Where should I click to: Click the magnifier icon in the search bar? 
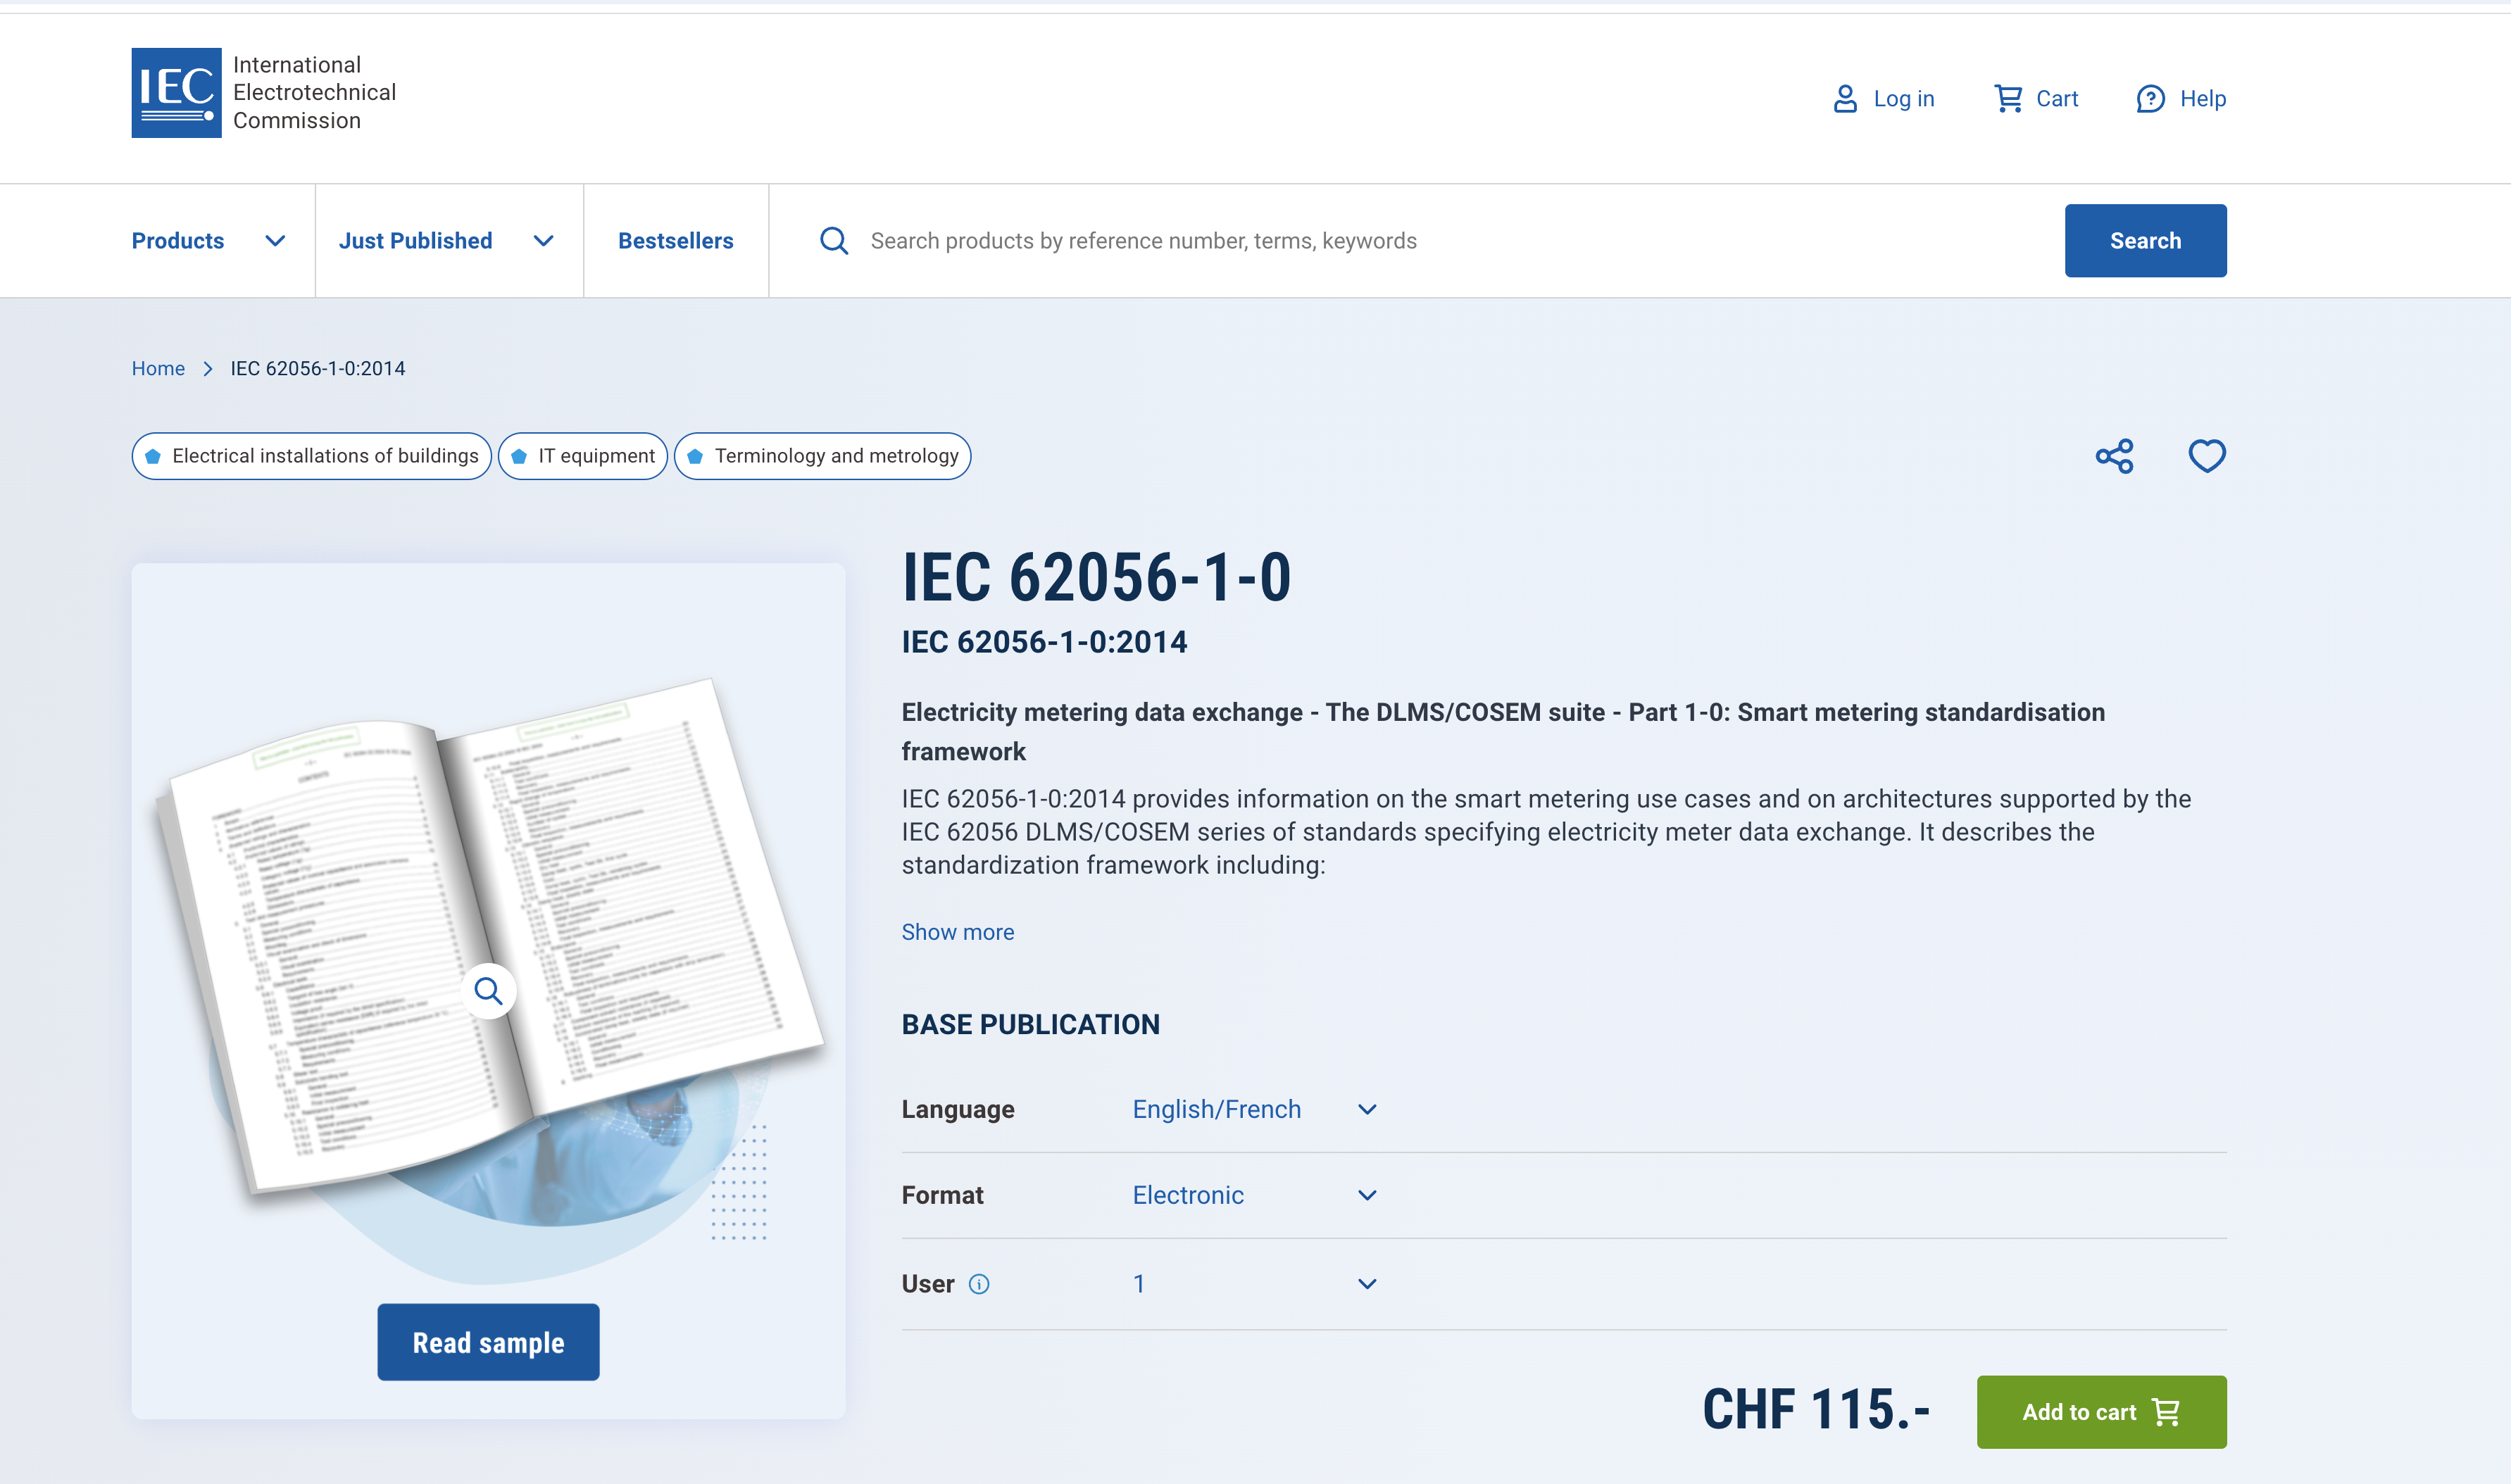(x=834, y=241)
